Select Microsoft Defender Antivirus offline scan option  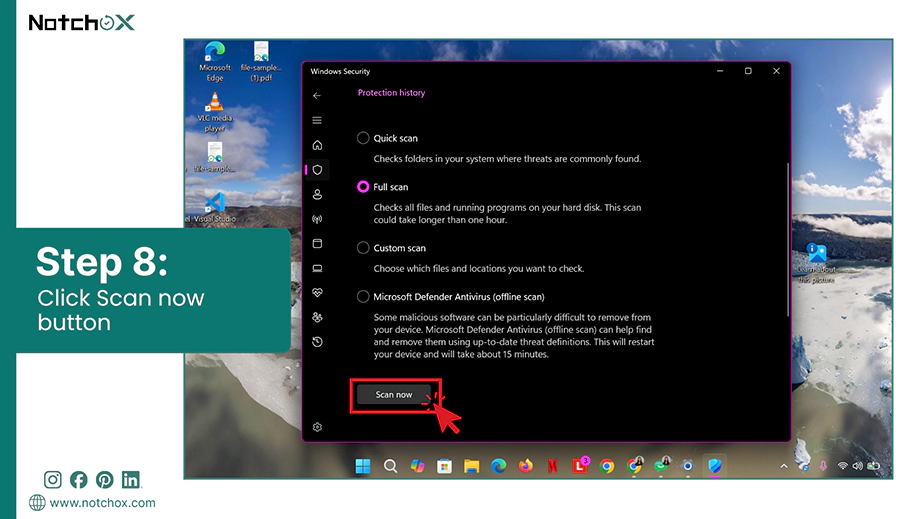pyautogui.click(x=363, y=297)
